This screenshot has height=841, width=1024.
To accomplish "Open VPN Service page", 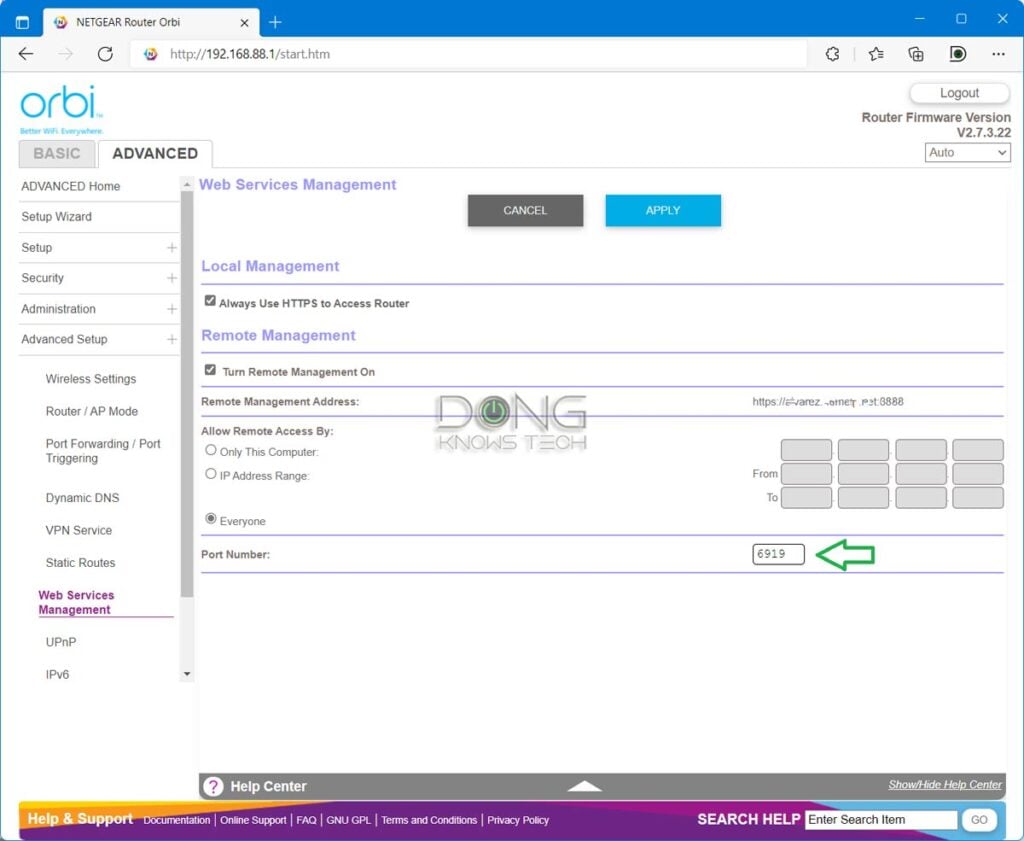I will point(78,530).
